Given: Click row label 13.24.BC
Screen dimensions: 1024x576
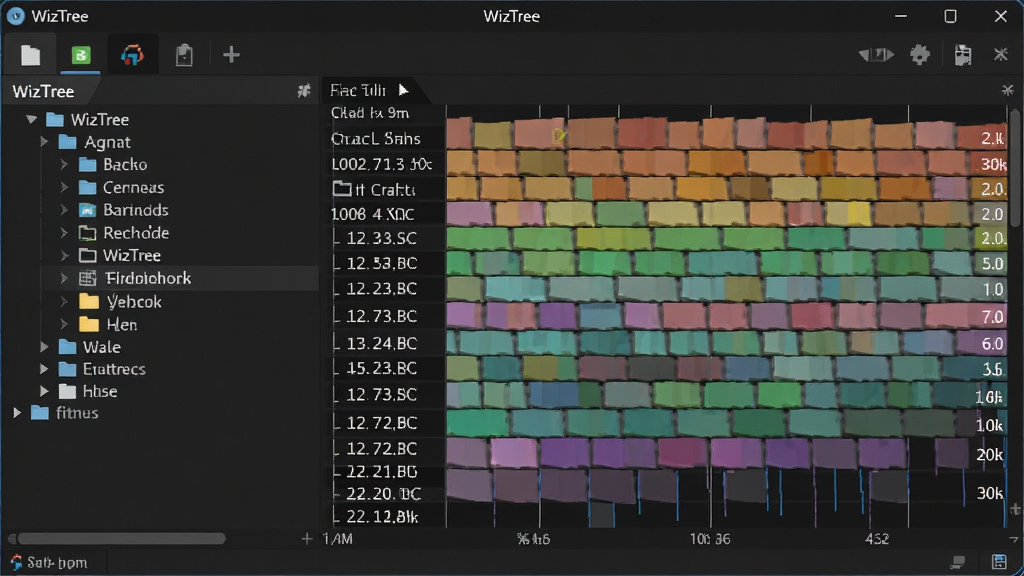Looking at the screenshot, I should pos(381,344).
